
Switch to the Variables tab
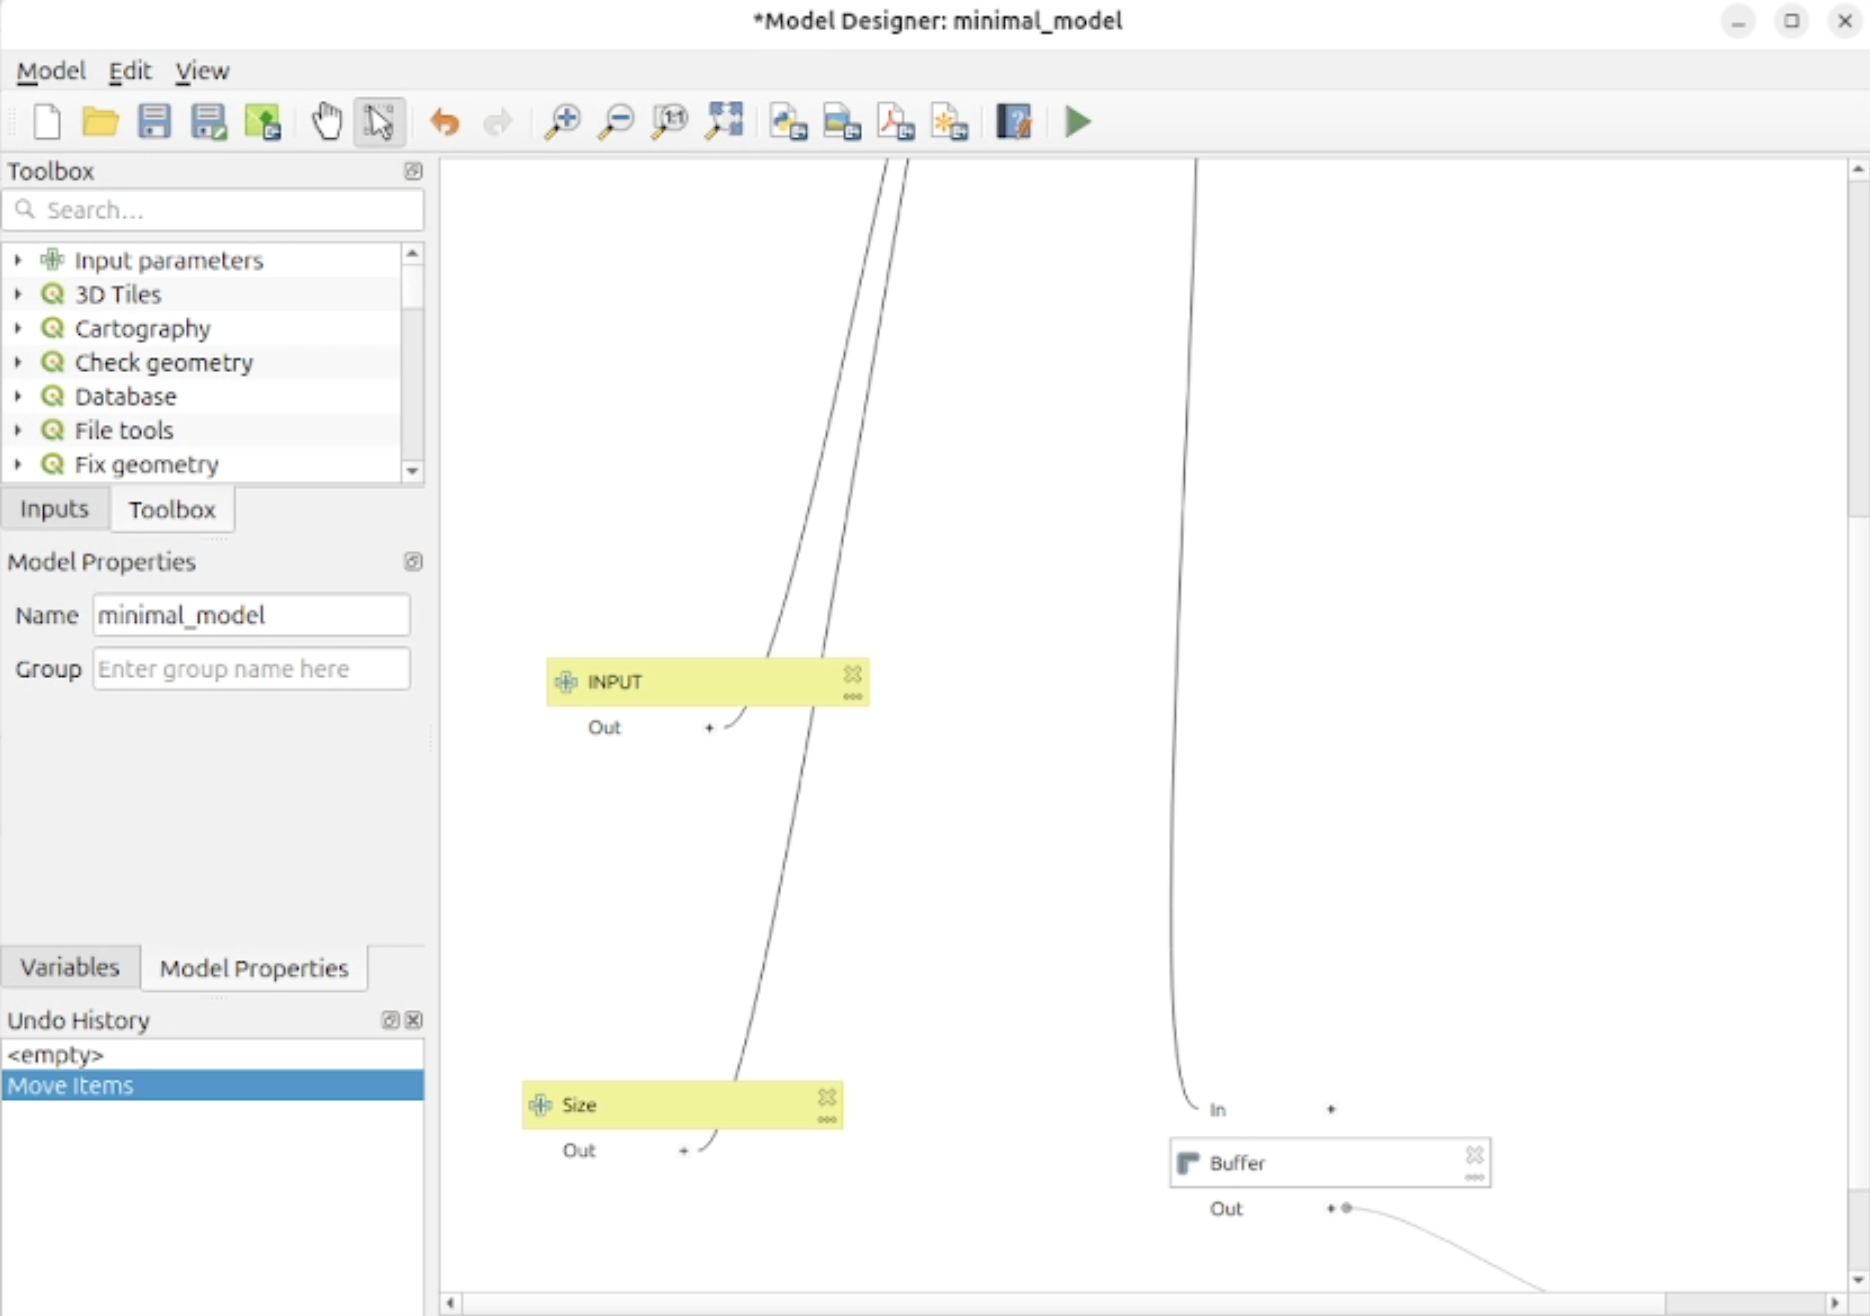69,967
